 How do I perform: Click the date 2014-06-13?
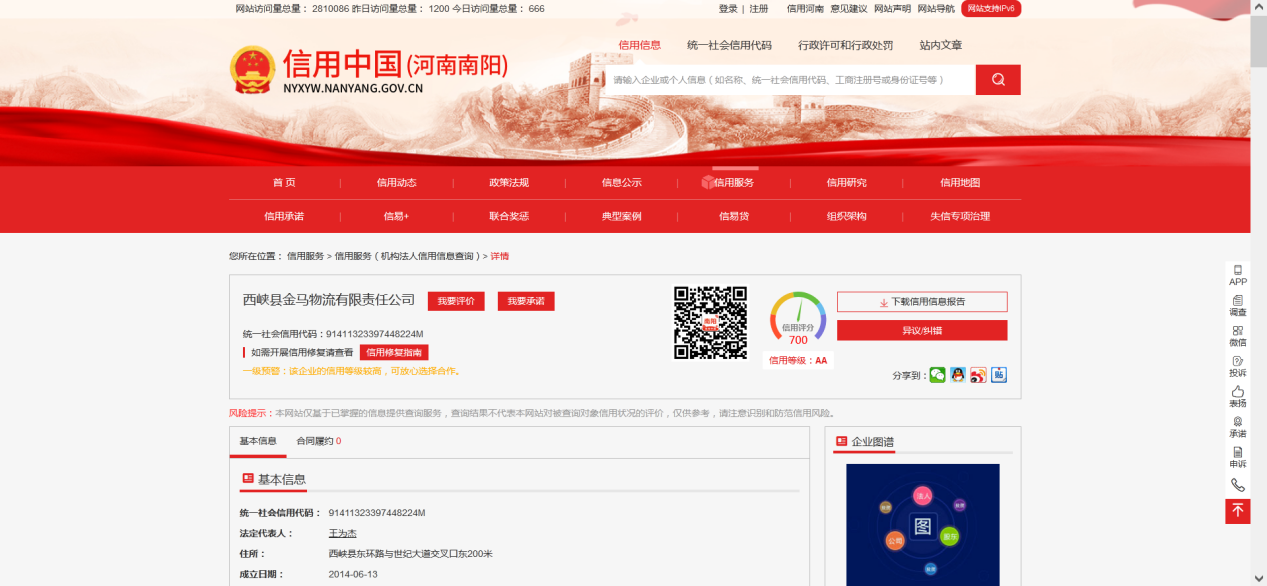[353, 574]
